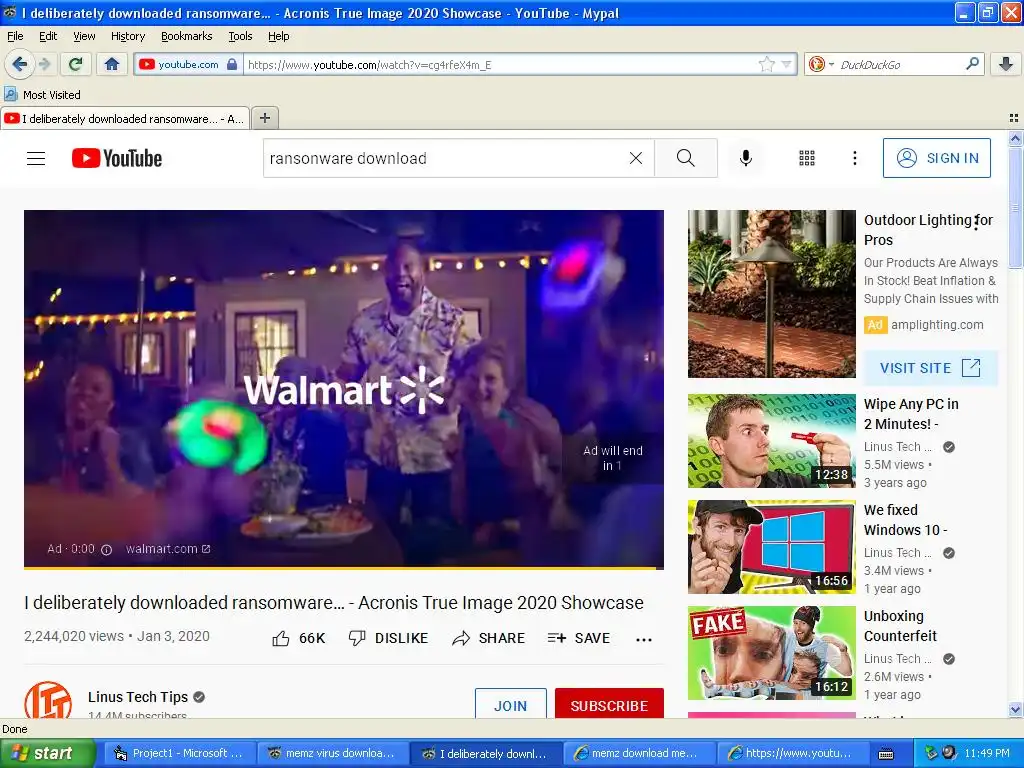Open the URL history dropdown arrow
The width and height of the screenshot is (1024, 768).
pos(787,64)
